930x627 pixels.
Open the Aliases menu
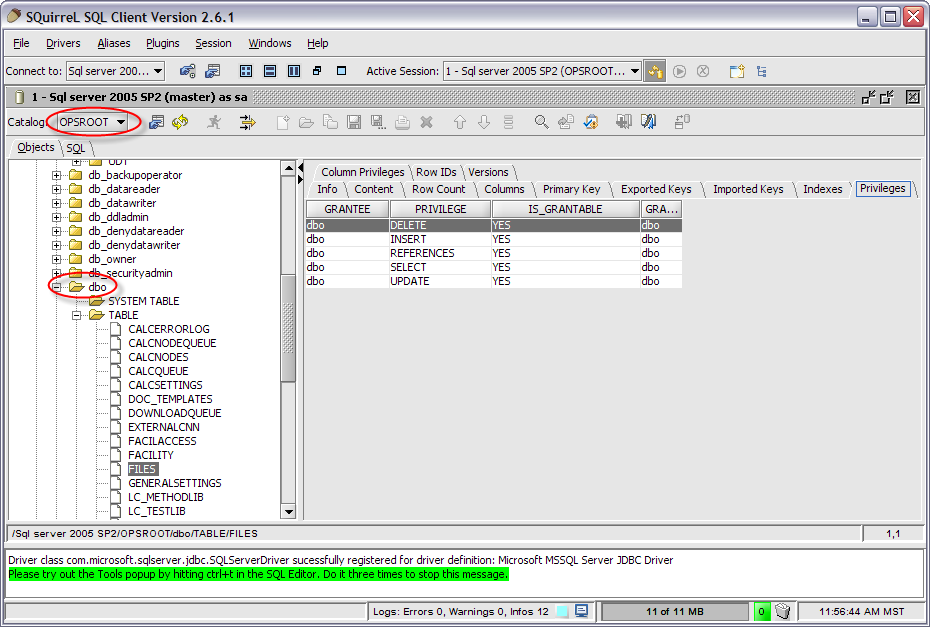pos(114,43)
